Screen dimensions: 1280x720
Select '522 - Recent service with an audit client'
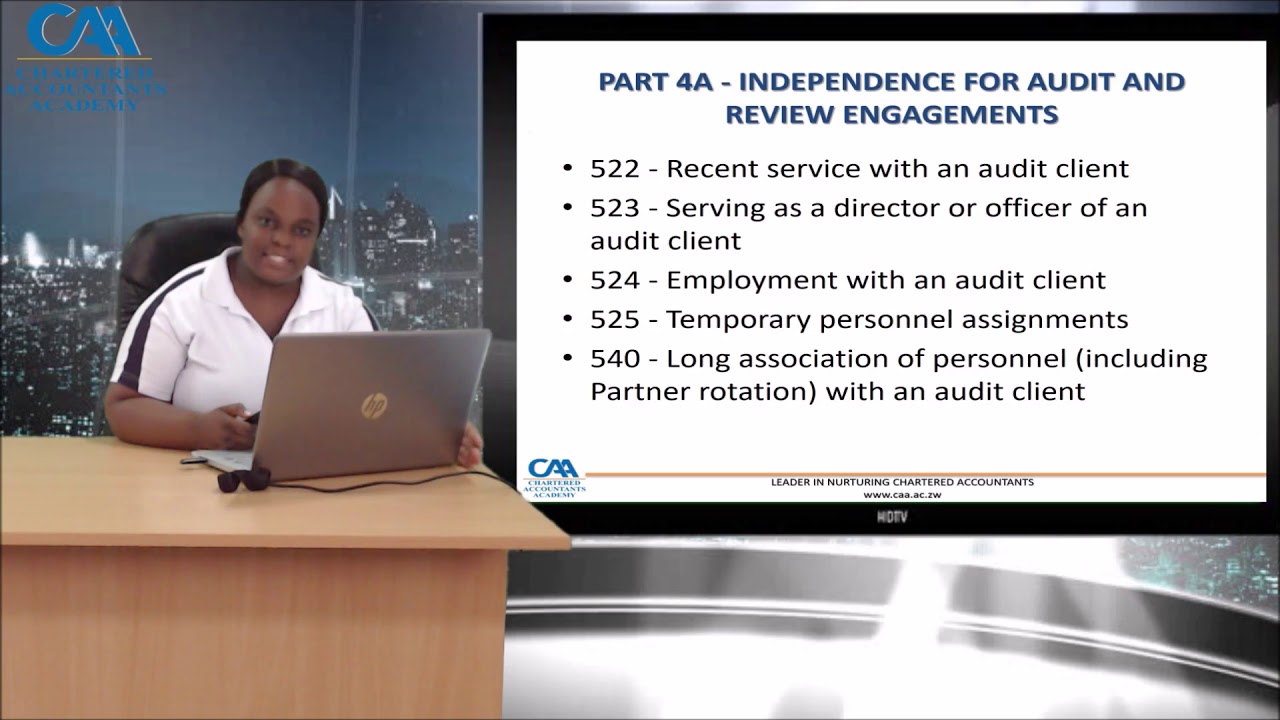859,169
